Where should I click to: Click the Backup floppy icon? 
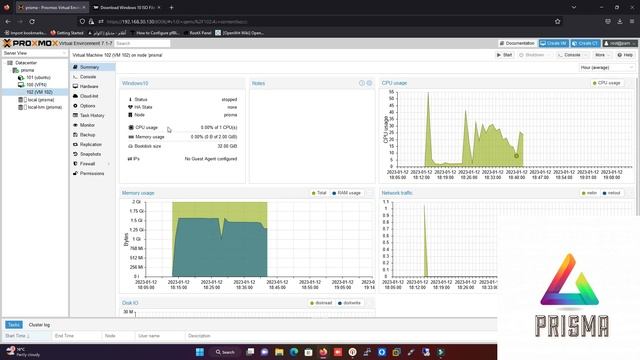75,135
